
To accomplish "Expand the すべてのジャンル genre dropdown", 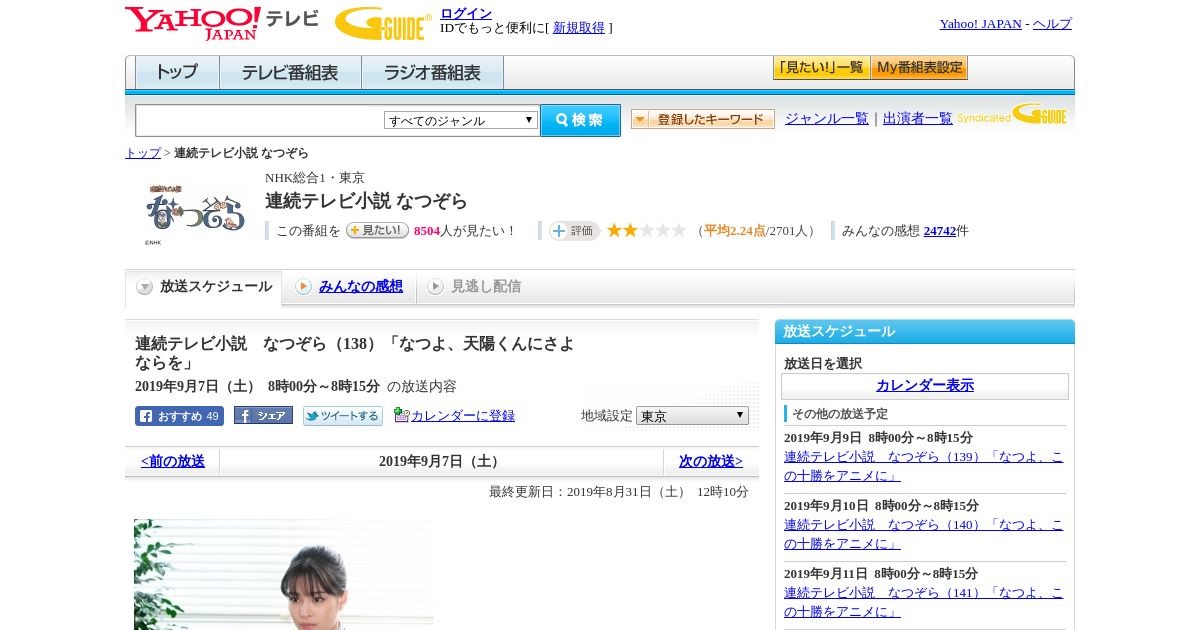I will pos(461,120).
